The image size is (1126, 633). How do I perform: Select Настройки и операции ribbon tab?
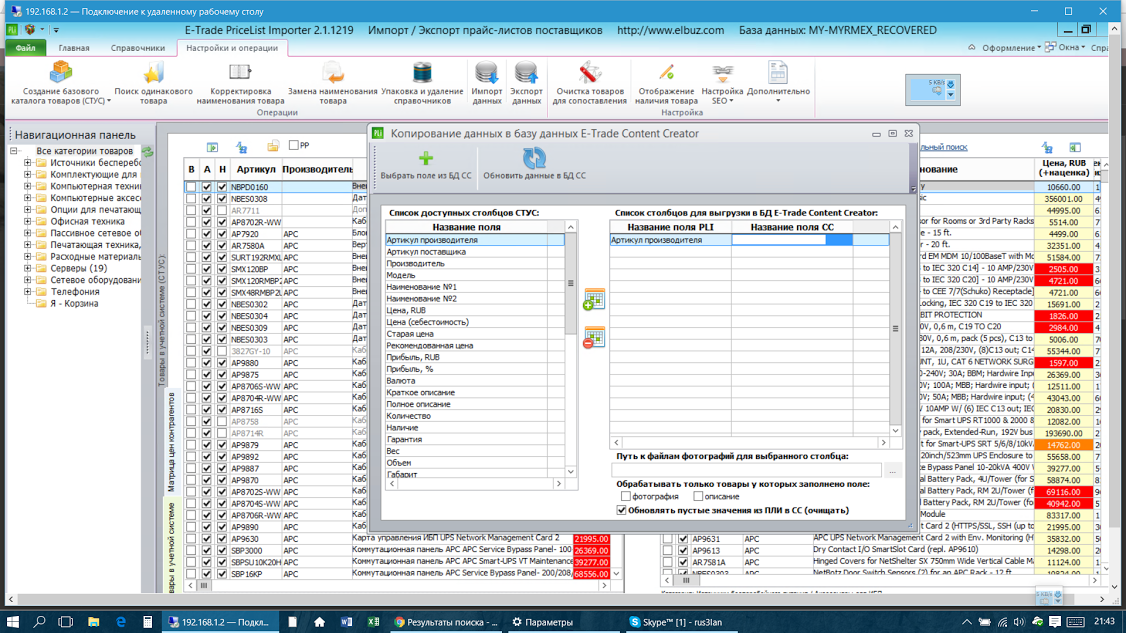(x=232, y=48)
